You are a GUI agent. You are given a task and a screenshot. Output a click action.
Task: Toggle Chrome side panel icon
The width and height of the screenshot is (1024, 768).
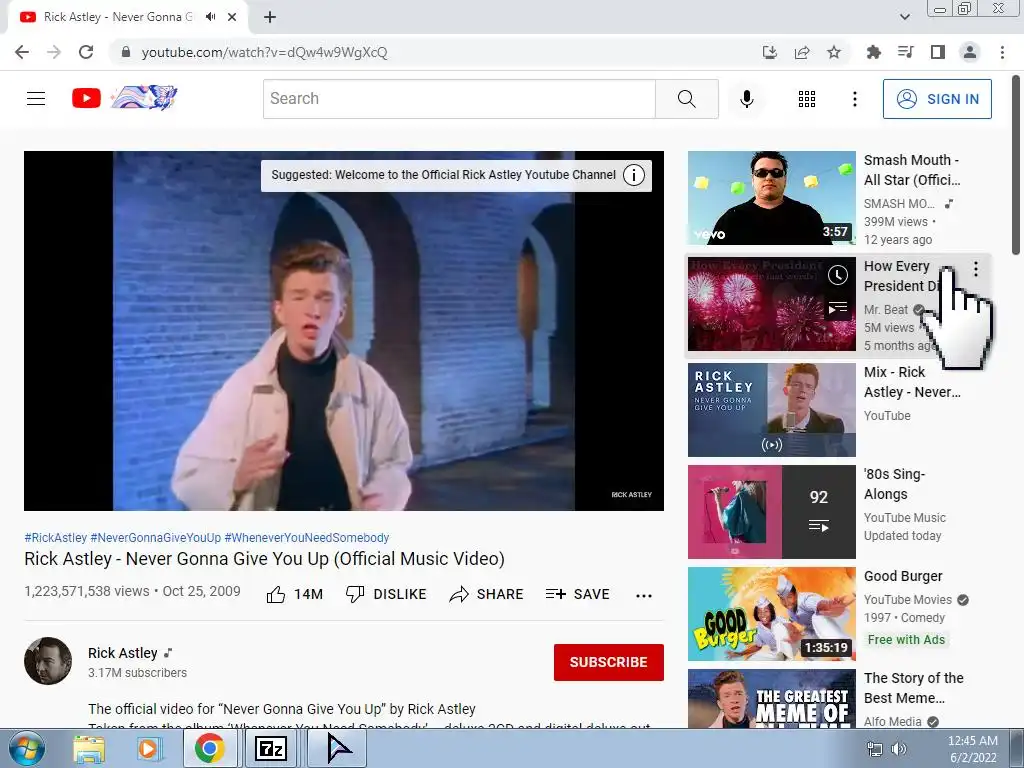(938, 52)
